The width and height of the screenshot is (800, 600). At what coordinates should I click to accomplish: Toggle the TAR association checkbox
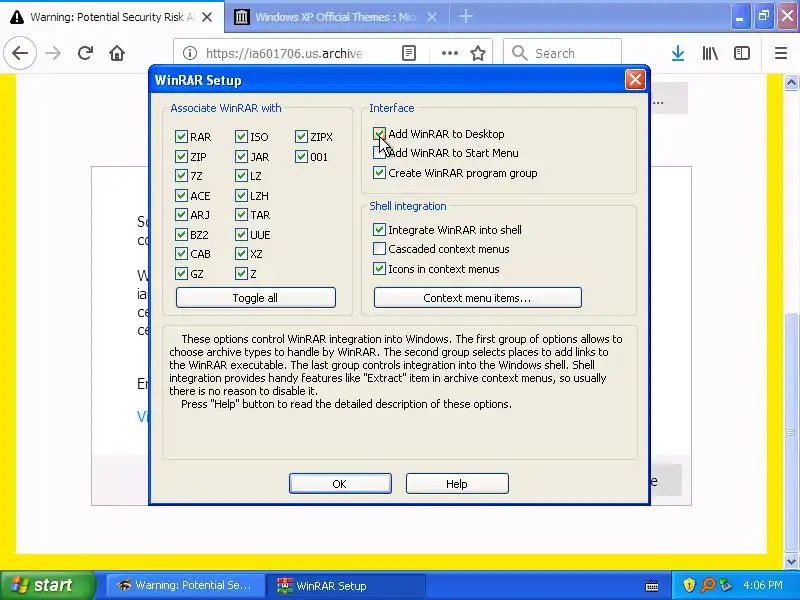coord(241,215)
